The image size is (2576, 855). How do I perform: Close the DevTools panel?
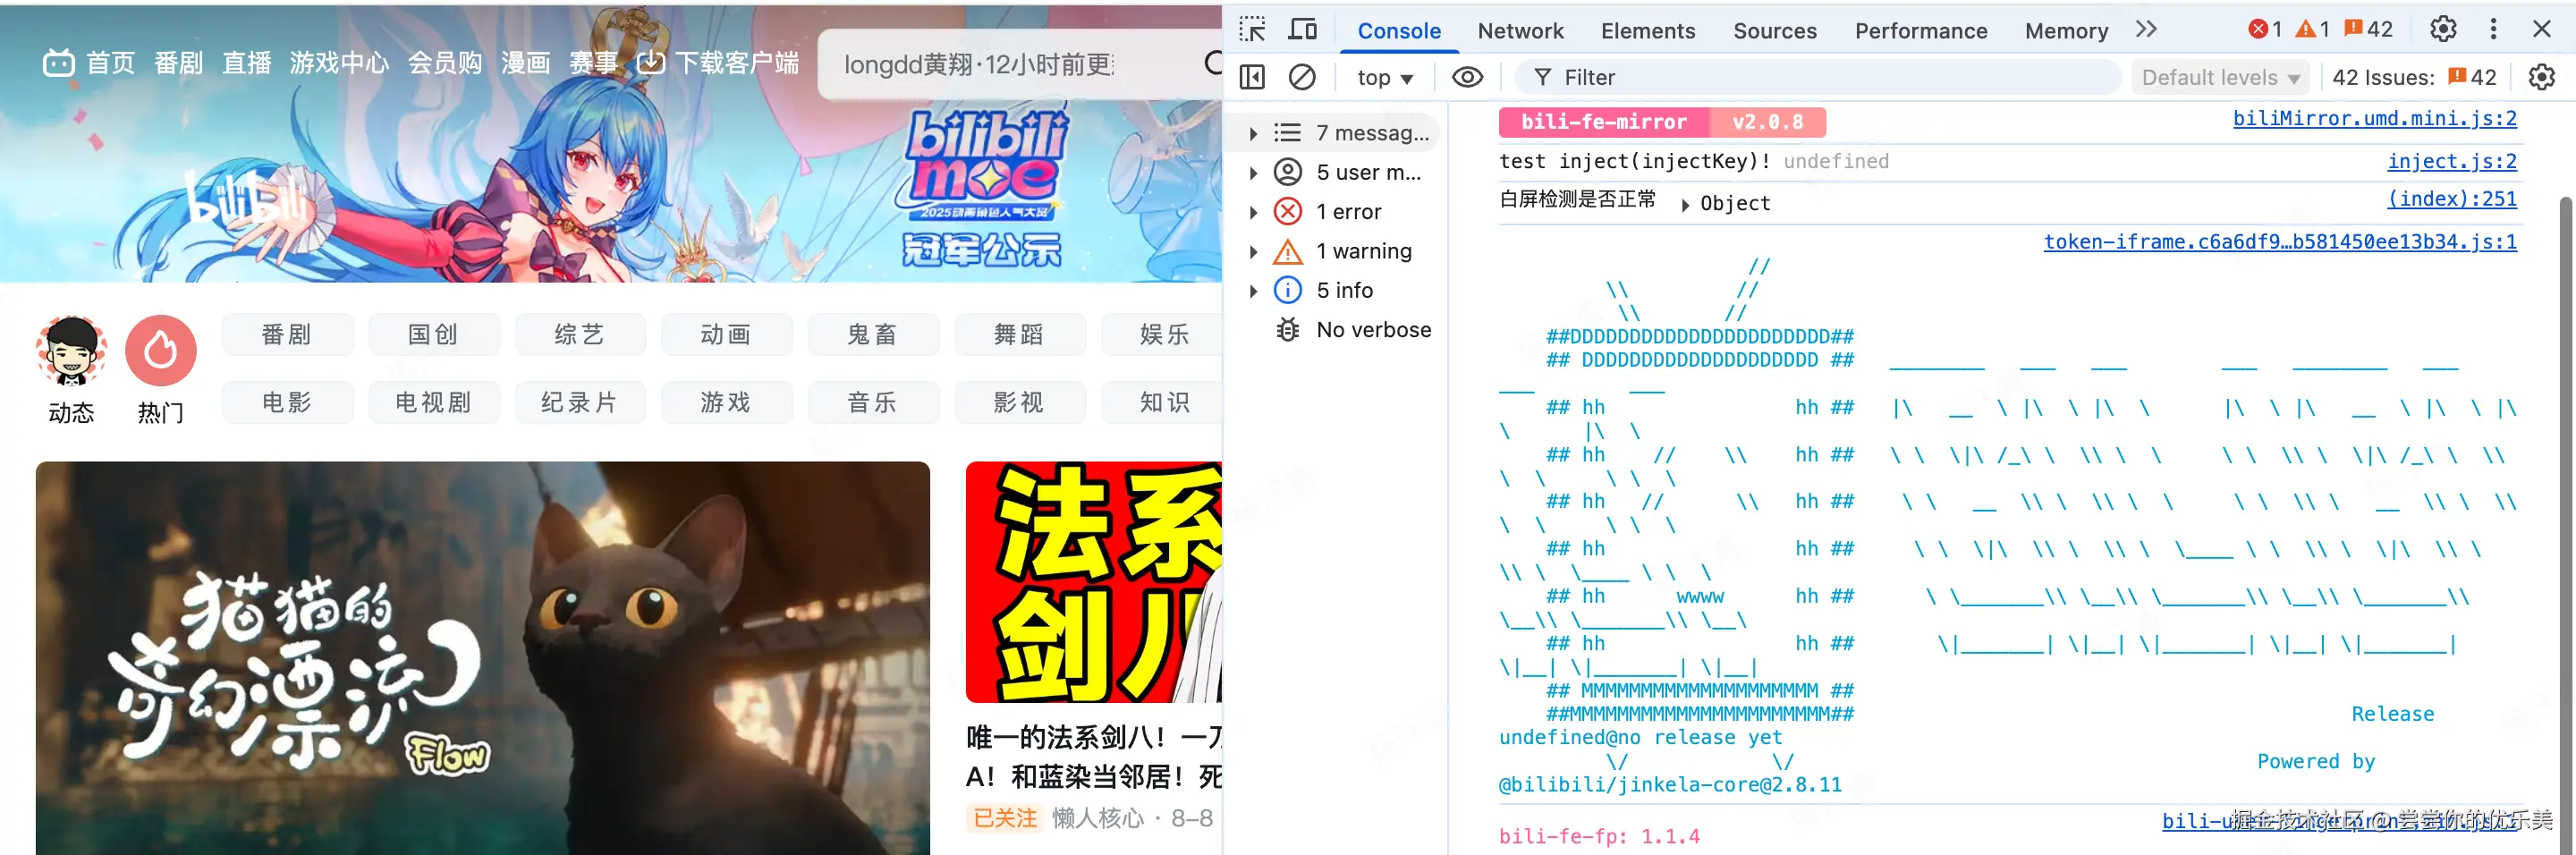pos(2541,30)
